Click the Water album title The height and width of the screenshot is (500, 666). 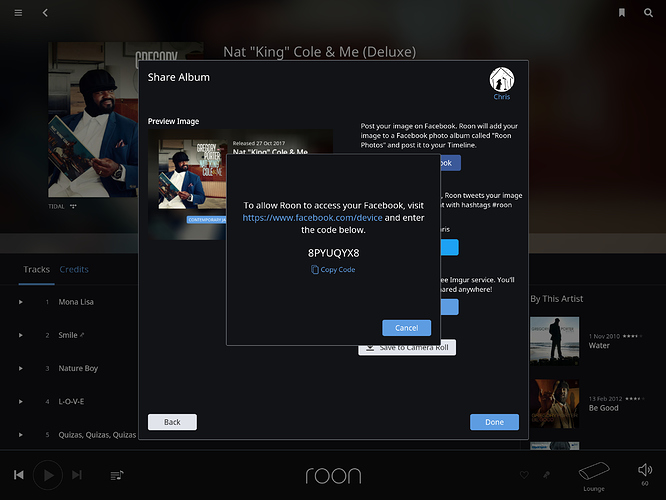coord(599,345)
